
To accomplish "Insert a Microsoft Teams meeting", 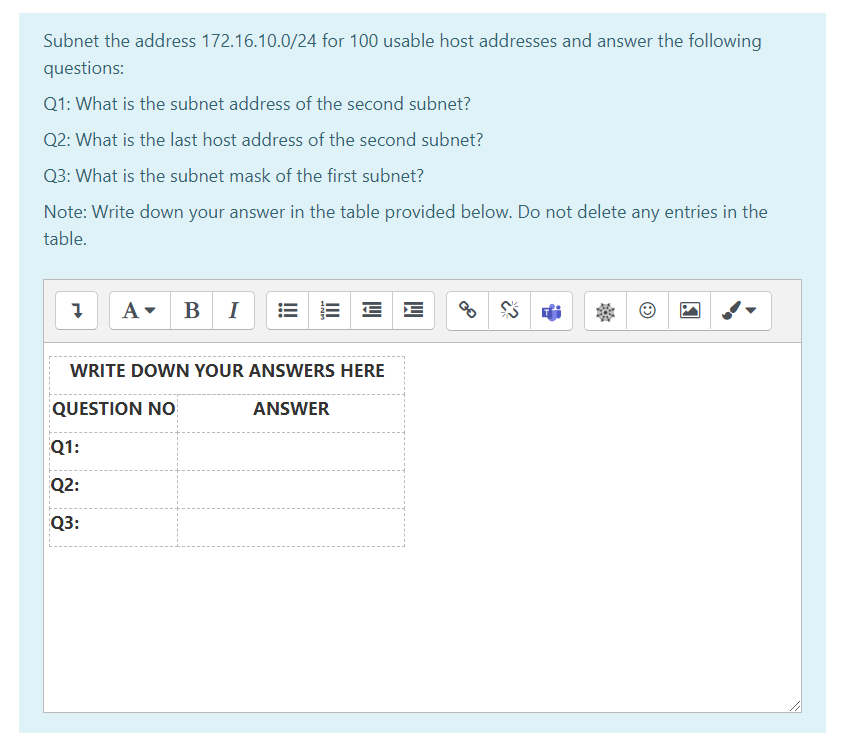I will [x=551, y=311].
